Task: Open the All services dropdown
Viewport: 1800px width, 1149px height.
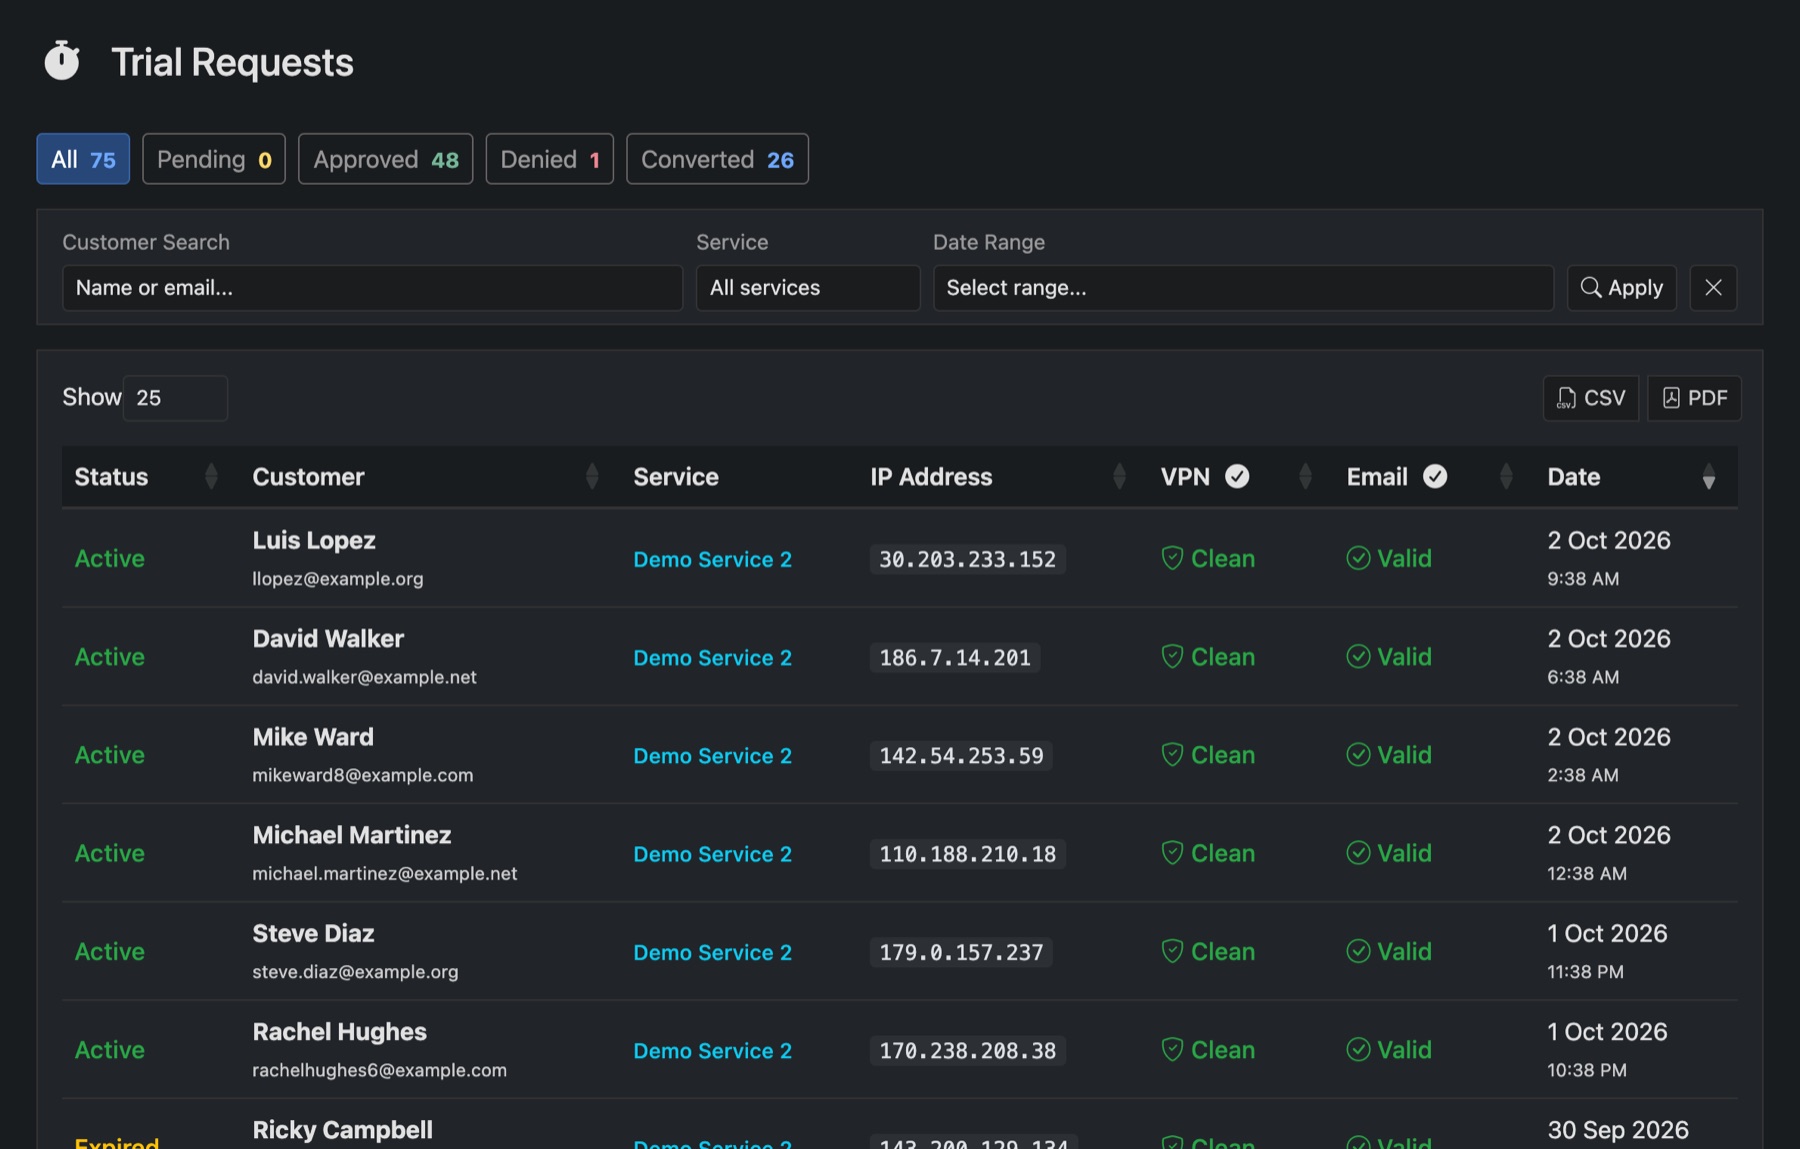Action: pos(808,288)
